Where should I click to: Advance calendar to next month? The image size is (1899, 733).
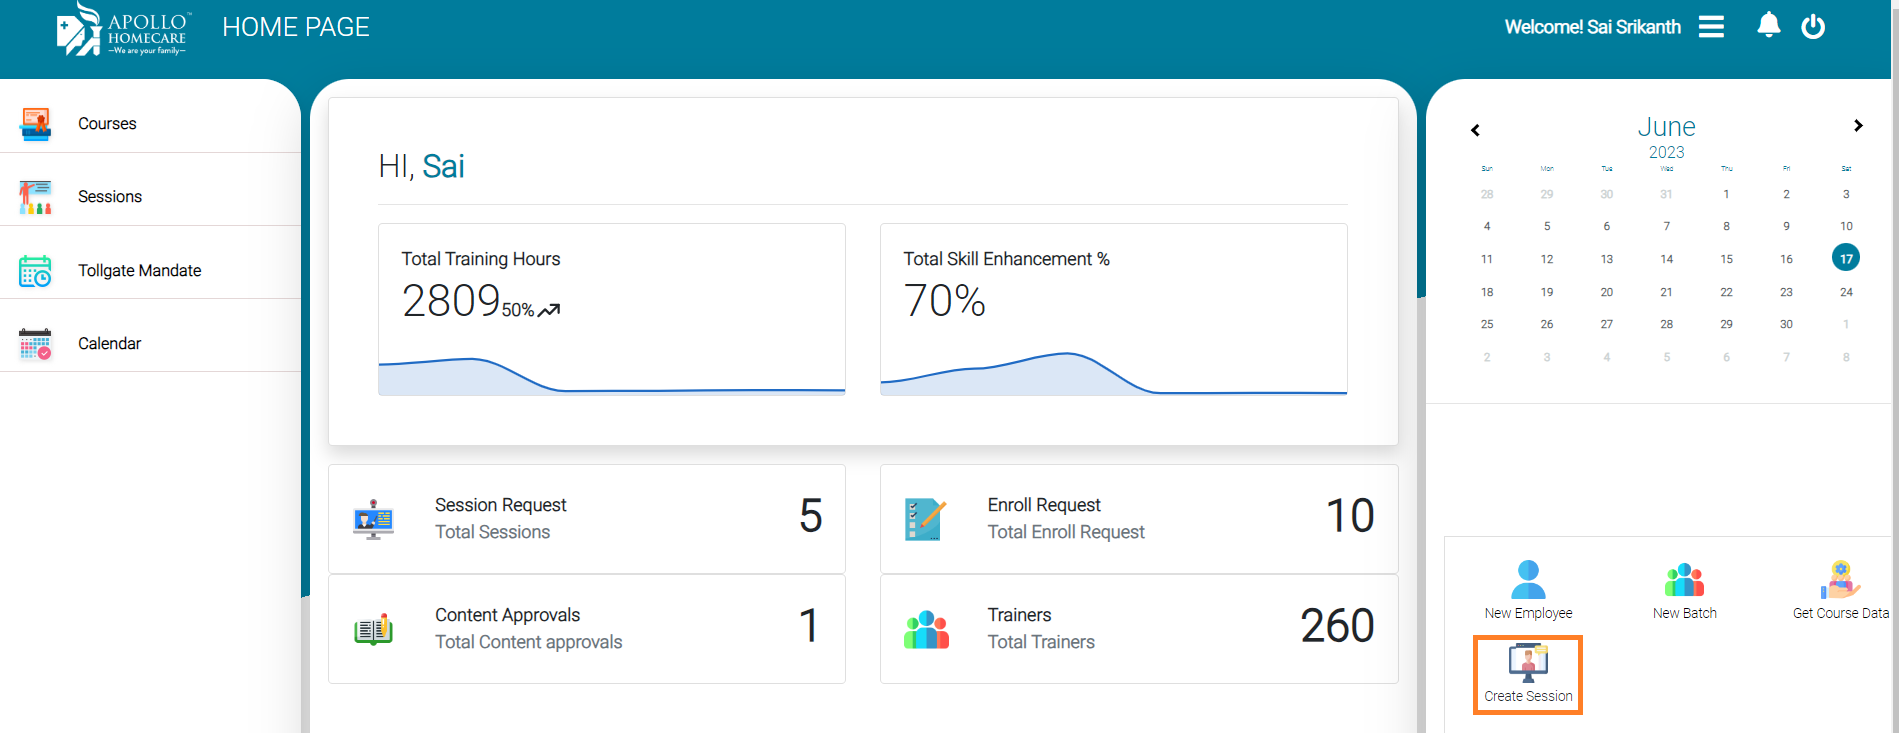click(1858, 126)
